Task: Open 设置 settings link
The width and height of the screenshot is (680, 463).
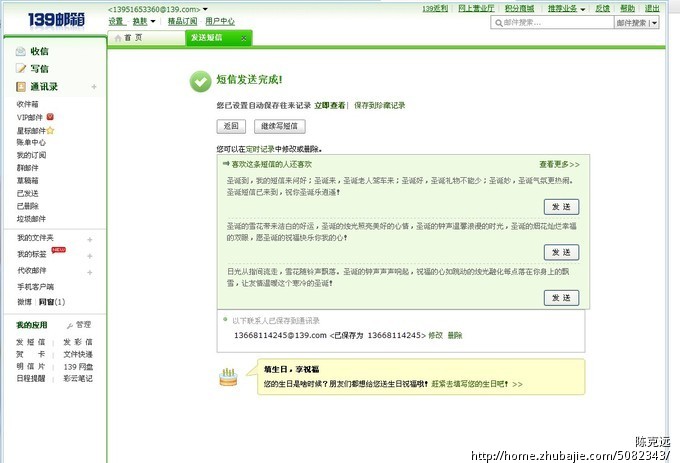Action: click(116, 21)
